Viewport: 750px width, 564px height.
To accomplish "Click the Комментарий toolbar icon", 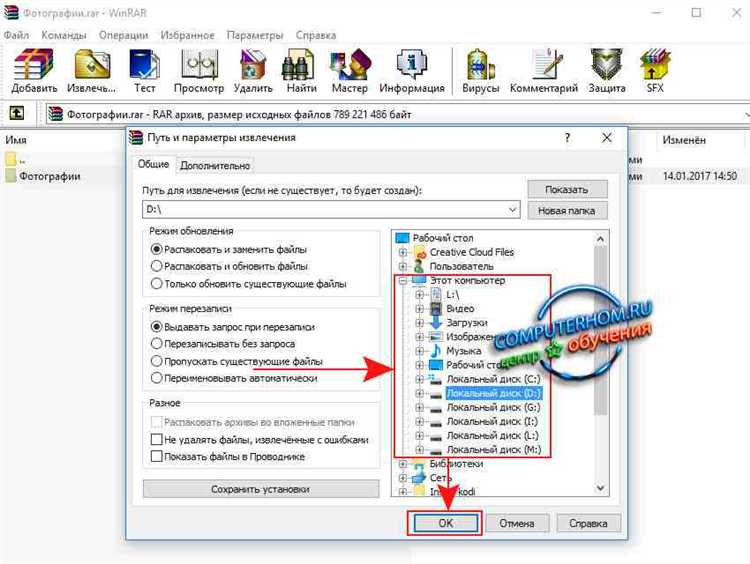I will click(544, 70).
